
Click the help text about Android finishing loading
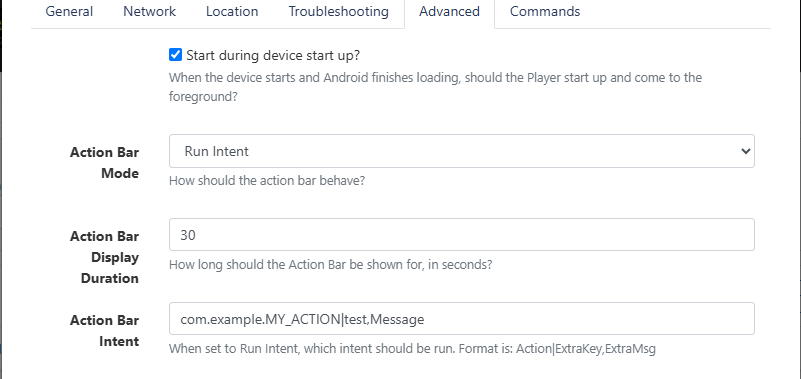tap(435, 87)
